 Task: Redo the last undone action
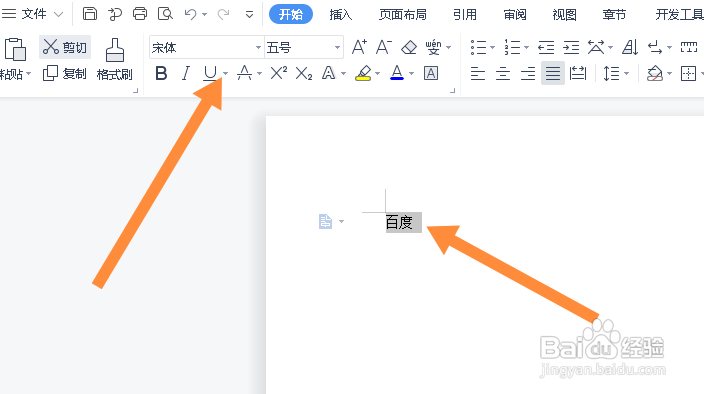pos(223,14)
